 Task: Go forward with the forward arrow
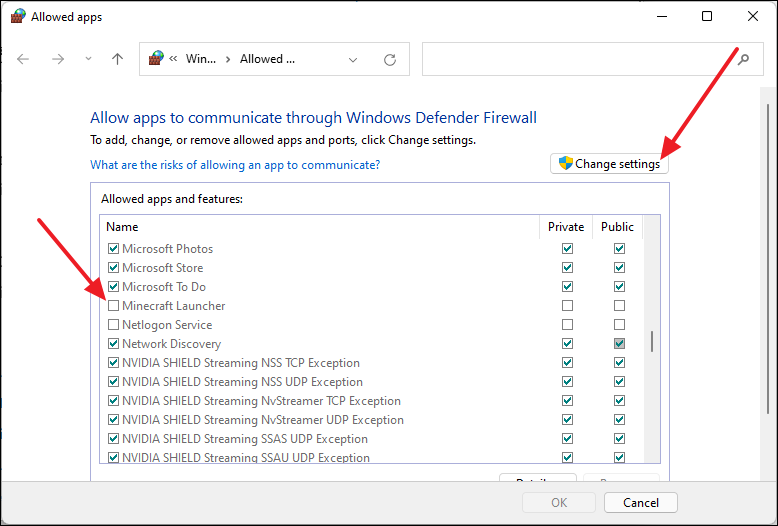tap(59, 59)
